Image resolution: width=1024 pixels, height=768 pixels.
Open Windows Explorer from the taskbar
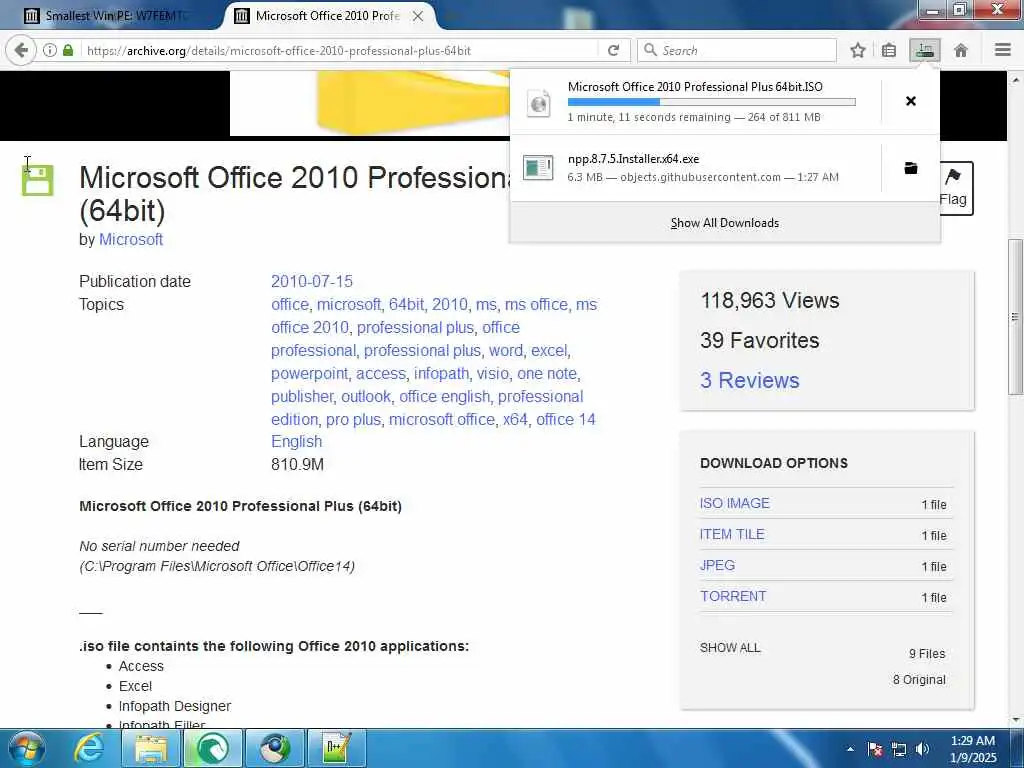point(151,748)
